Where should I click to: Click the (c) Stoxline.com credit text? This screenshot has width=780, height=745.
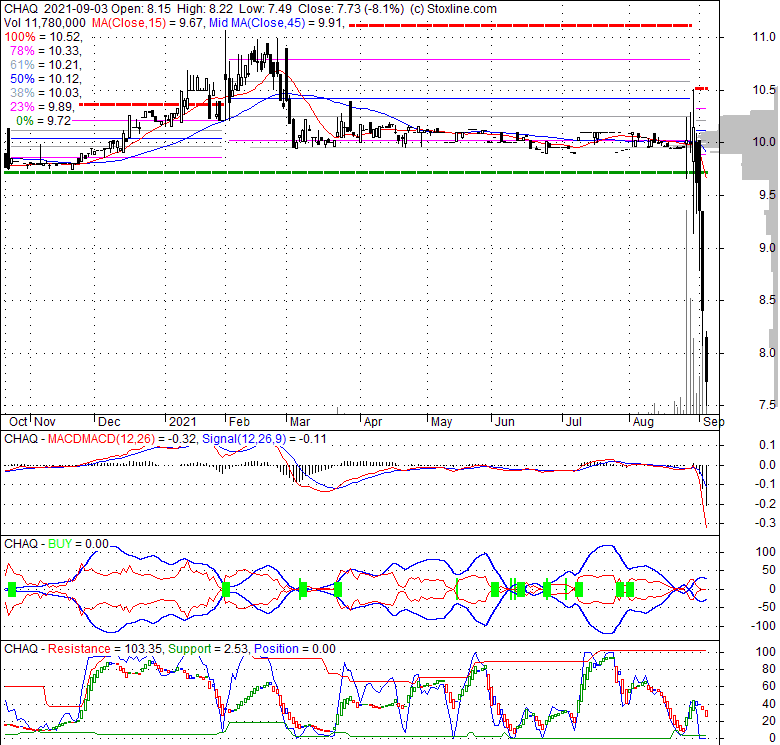453,9
